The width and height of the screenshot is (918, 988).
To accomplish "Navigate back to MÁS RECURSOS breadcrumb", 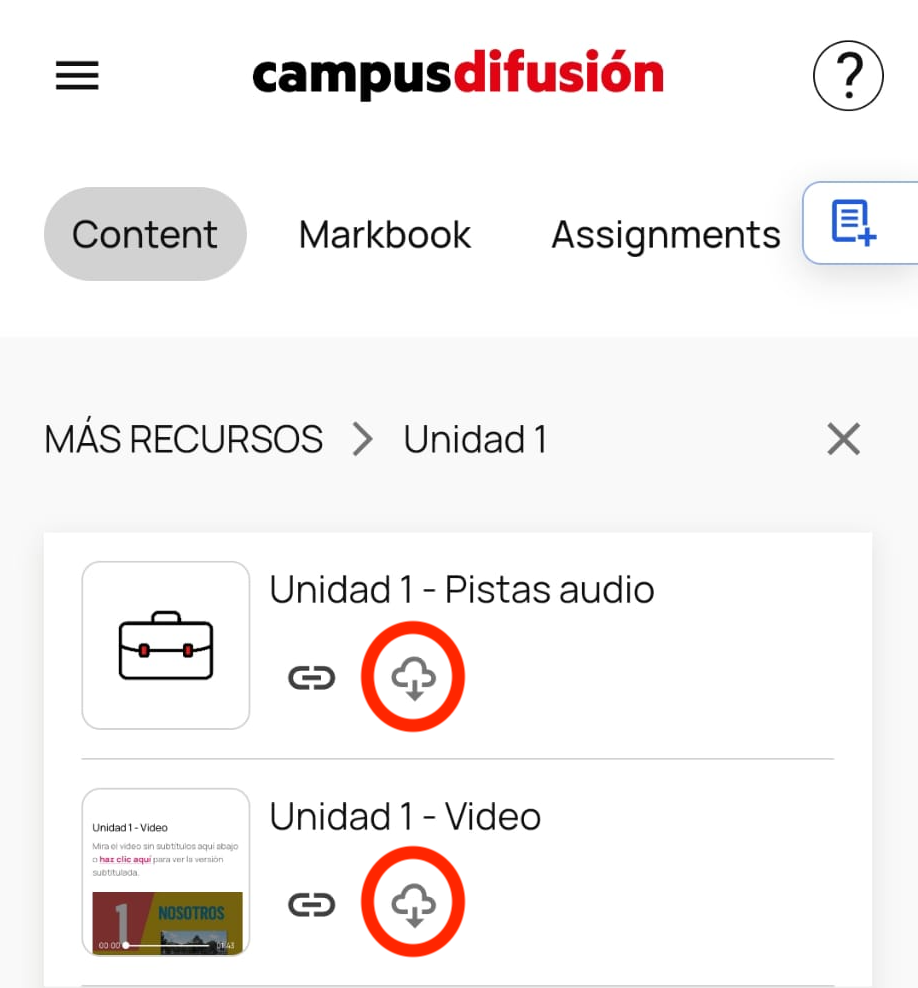I will [184, 439].
